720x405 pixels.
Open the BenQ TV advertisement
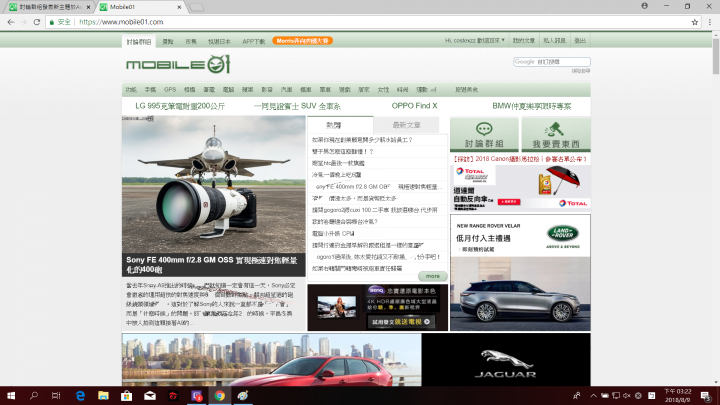click(377, 307)
